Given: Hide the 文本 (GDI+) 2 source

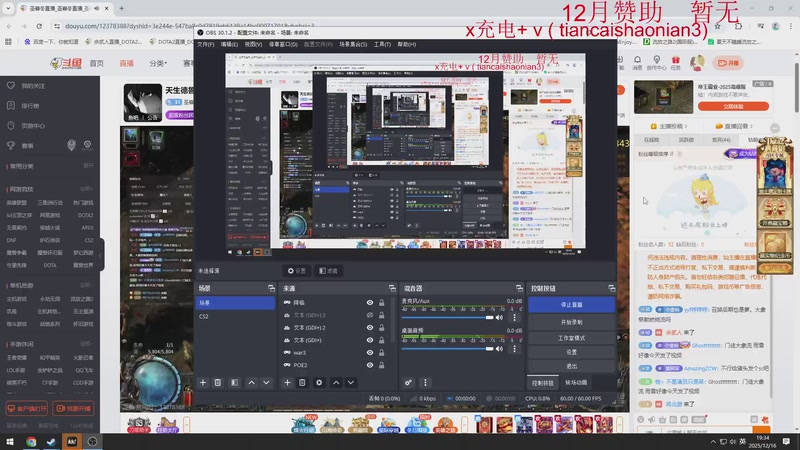Looking at the screenshot, I should [x=370, y=328].
